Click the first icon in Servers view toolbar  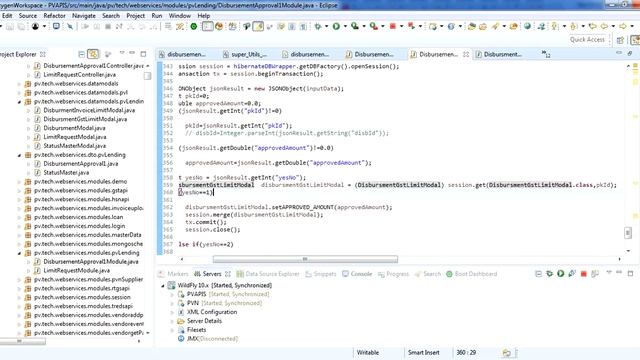[x=538, y=274]
